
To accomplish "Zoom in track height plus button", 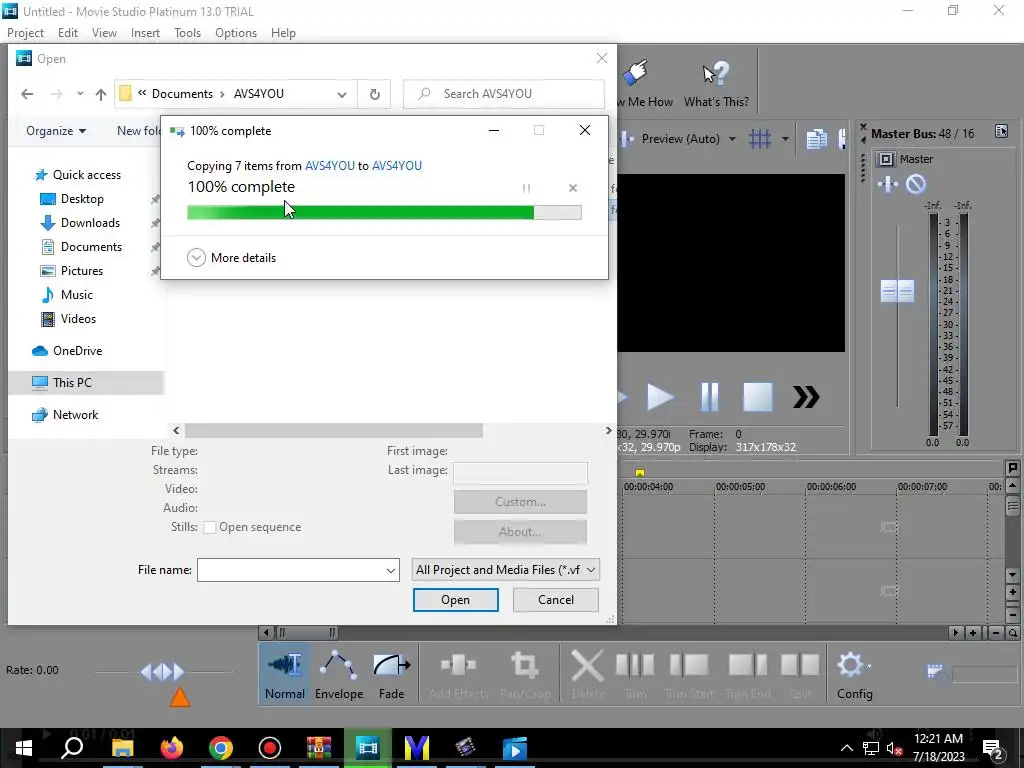I will [1012, 593].
